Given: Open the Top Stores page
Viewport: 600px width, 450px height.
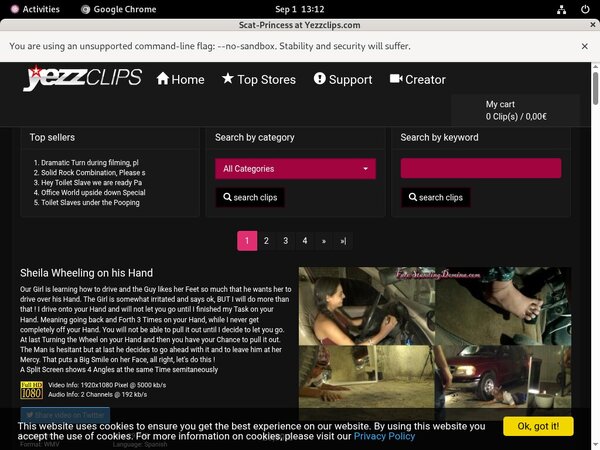Looking at the screenshot, I should point(258,79).
